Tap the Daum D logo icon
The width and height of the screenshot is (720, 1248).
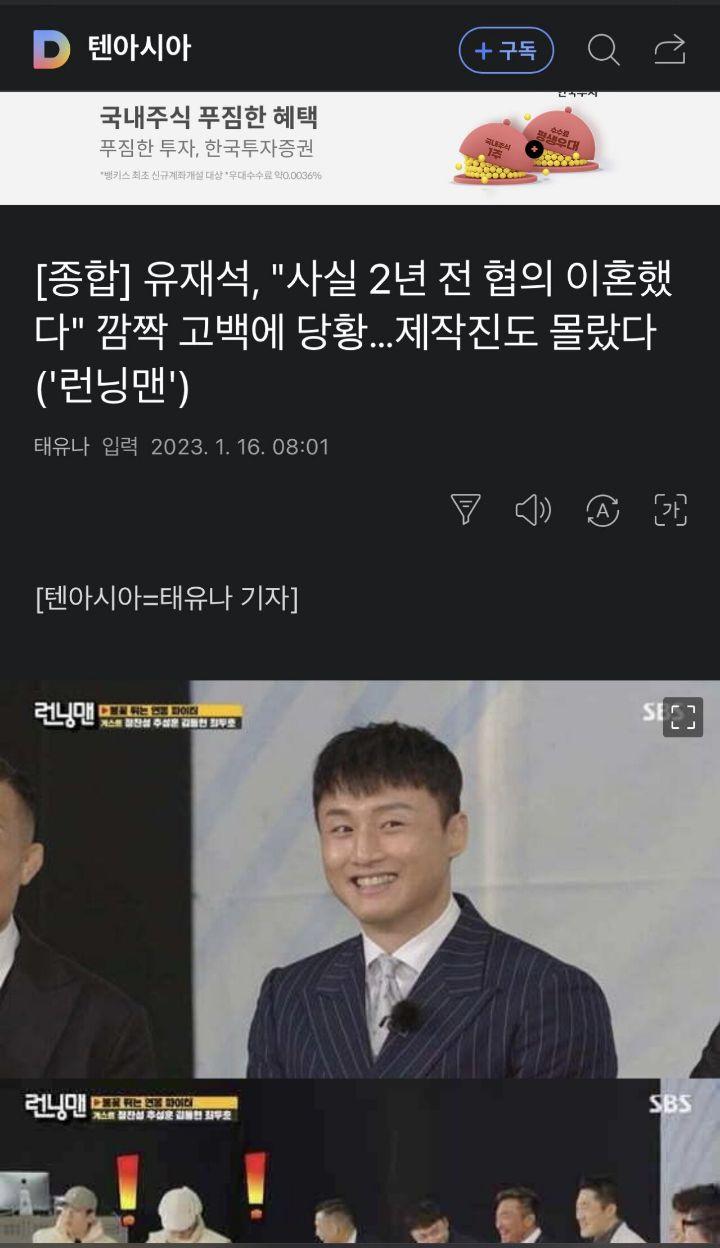click(x=51, y=49)
